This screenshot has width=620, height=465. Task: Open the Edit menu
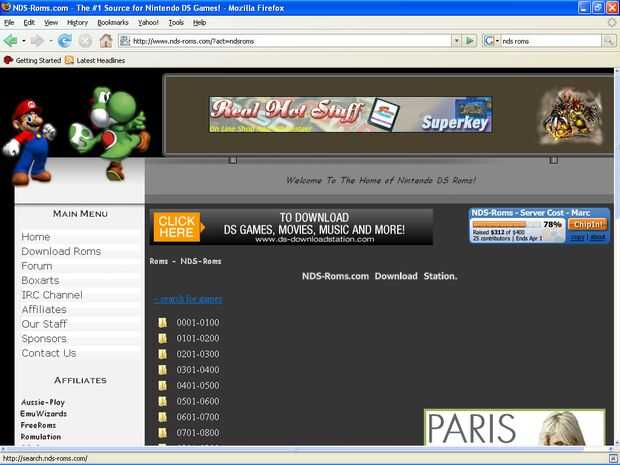(x=29, y=23)
